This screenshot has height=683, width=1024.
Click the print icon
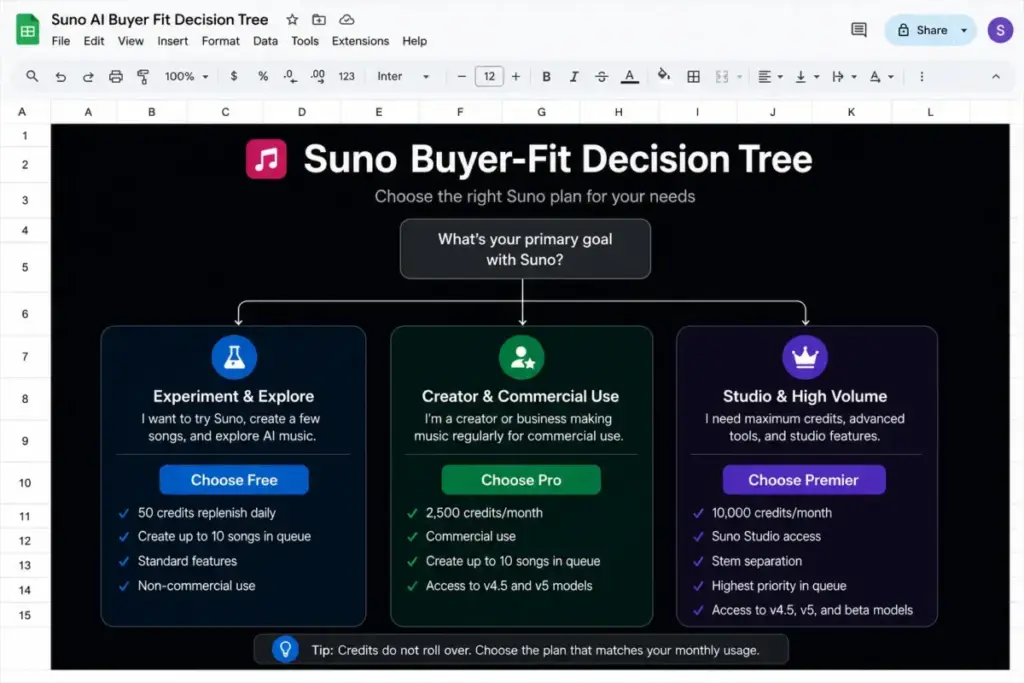tap(116, 76)
